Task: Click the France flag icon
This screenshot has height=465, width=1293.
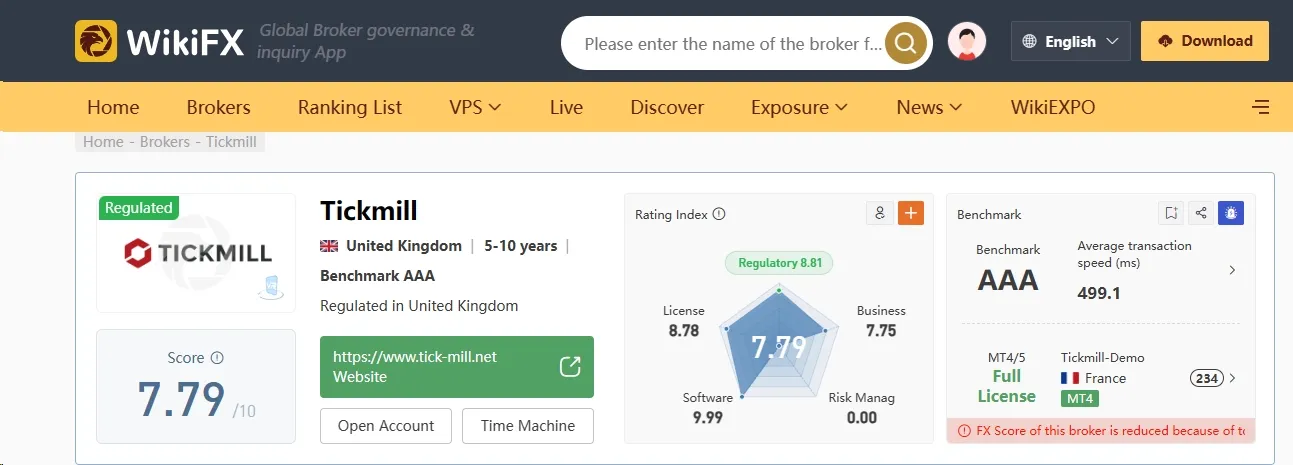Action: [x=1070, y=378]
